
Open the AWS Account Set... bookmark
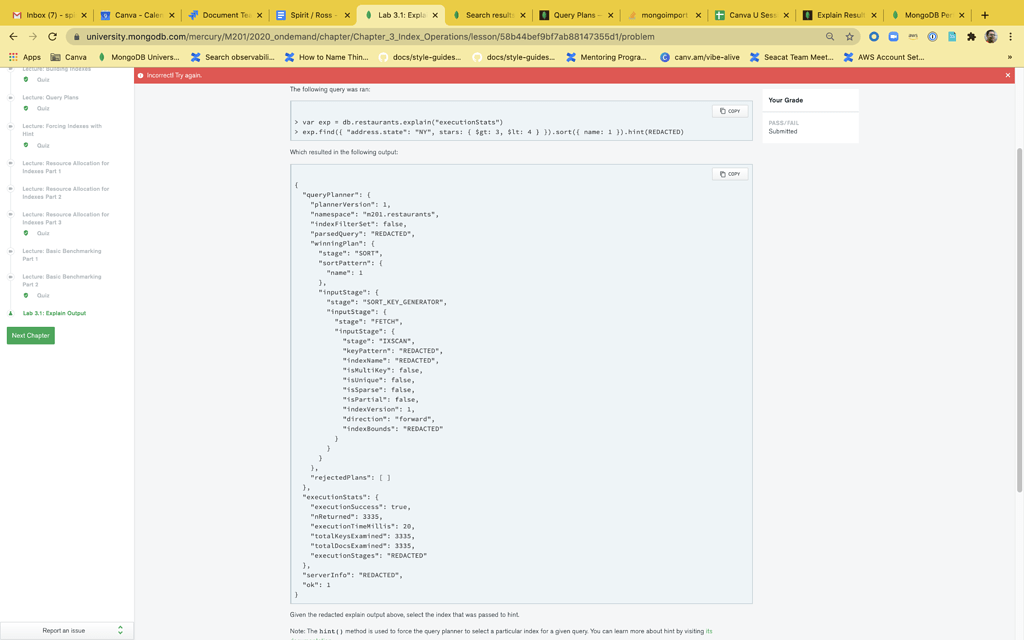point(884,57)
